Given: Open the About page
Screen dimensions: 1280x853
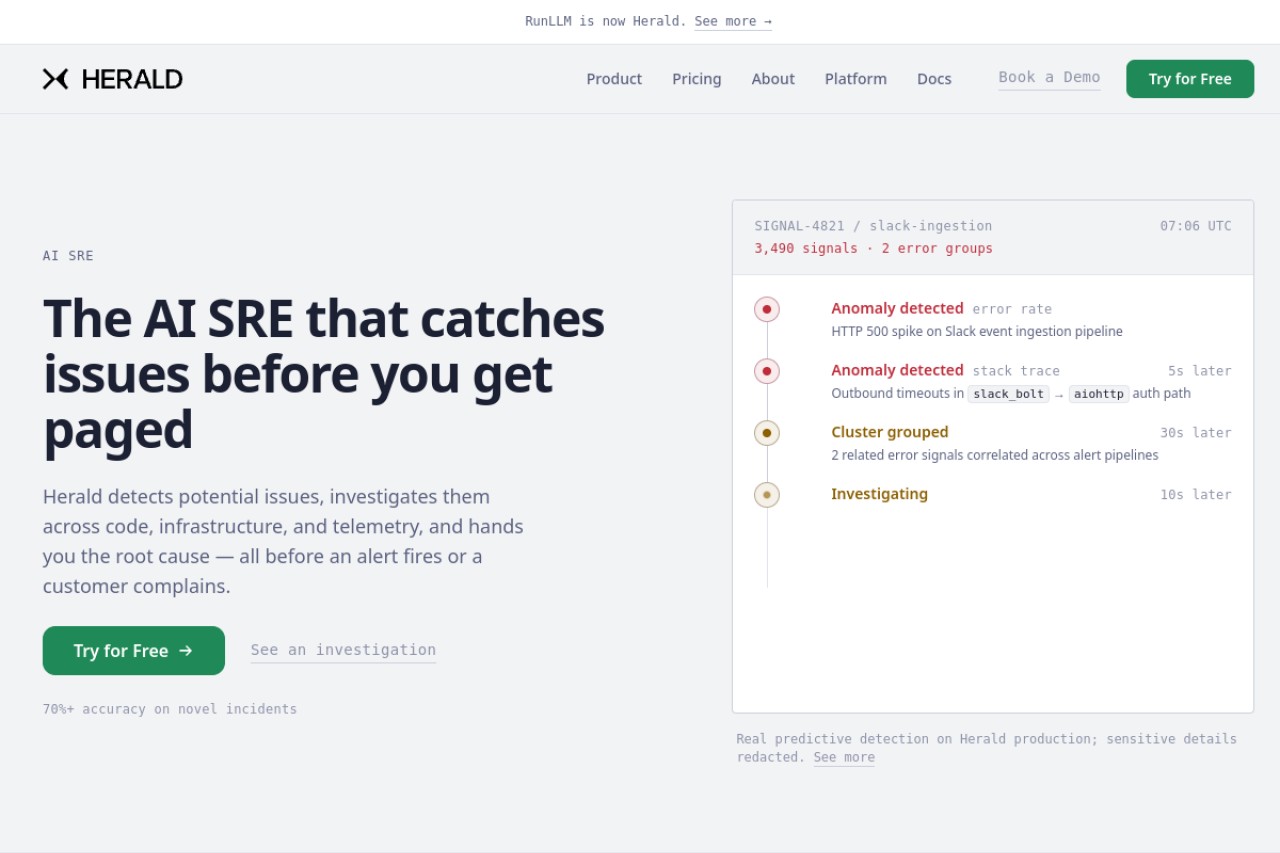Looking at the screenshot, I should (x=773, y=79).
